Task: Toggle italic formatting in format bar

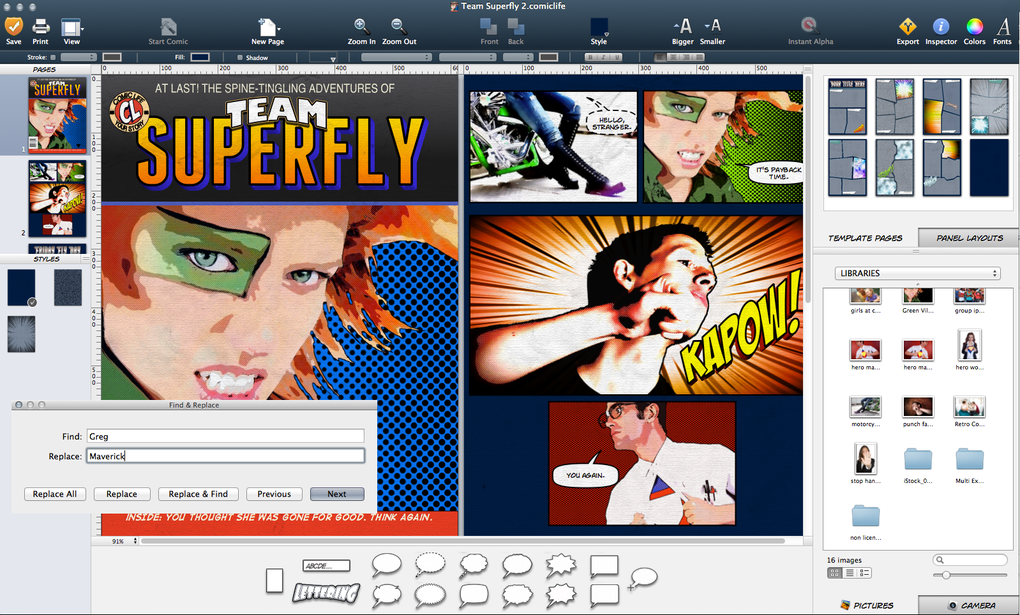Action: [x=603, y=57]
